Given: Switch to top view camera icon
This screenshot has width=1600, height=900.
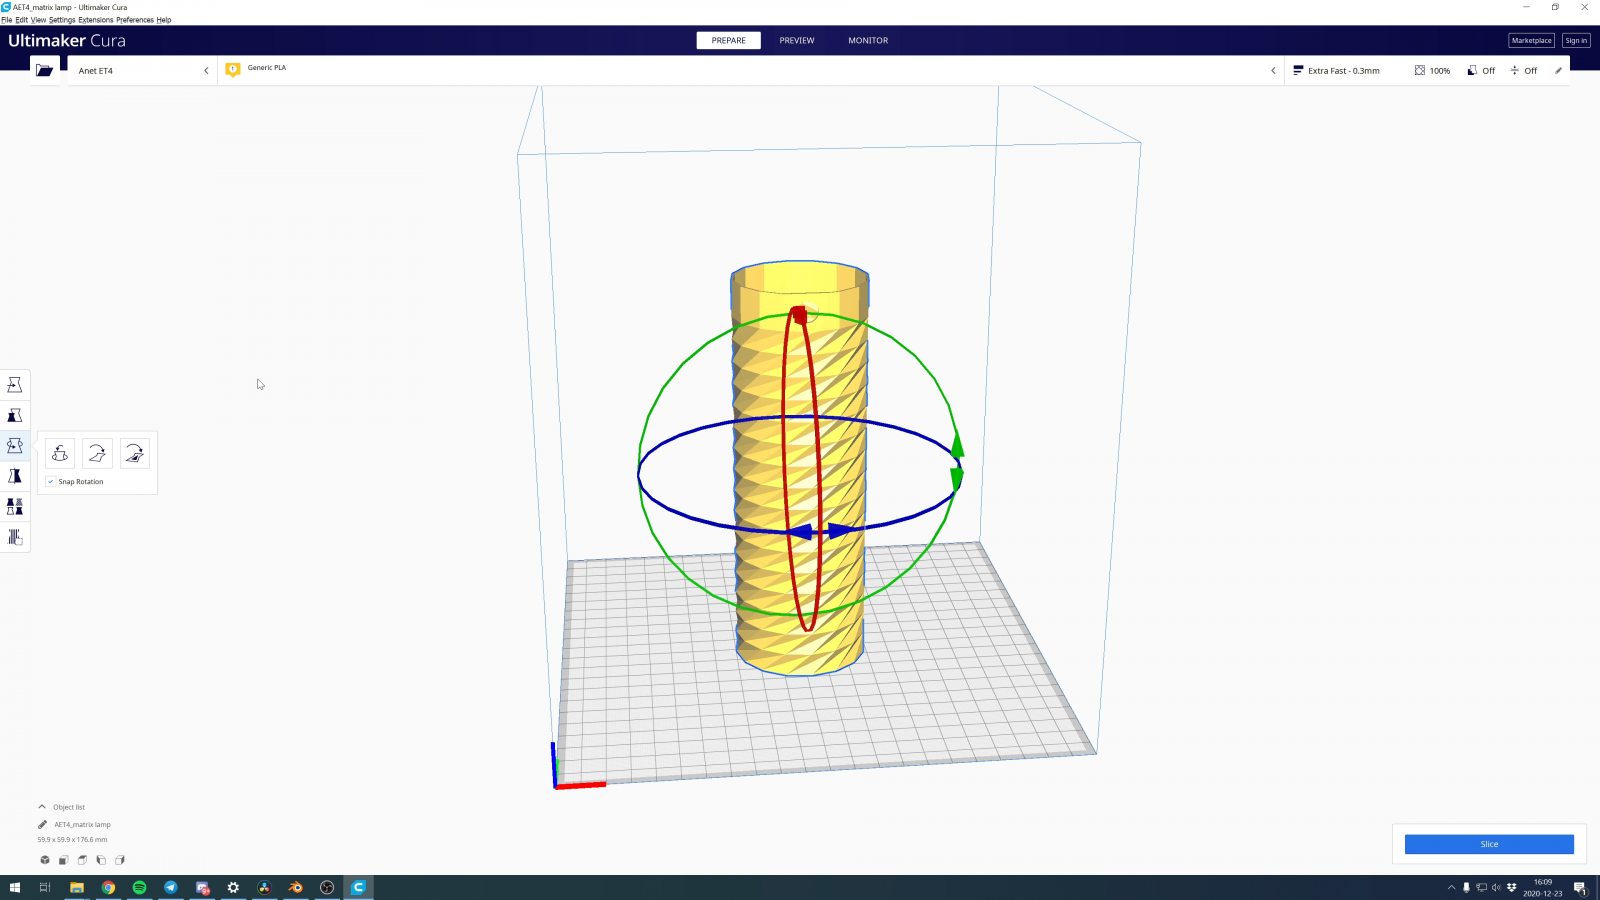Looking at the screenshot, I should pos(82,860).
